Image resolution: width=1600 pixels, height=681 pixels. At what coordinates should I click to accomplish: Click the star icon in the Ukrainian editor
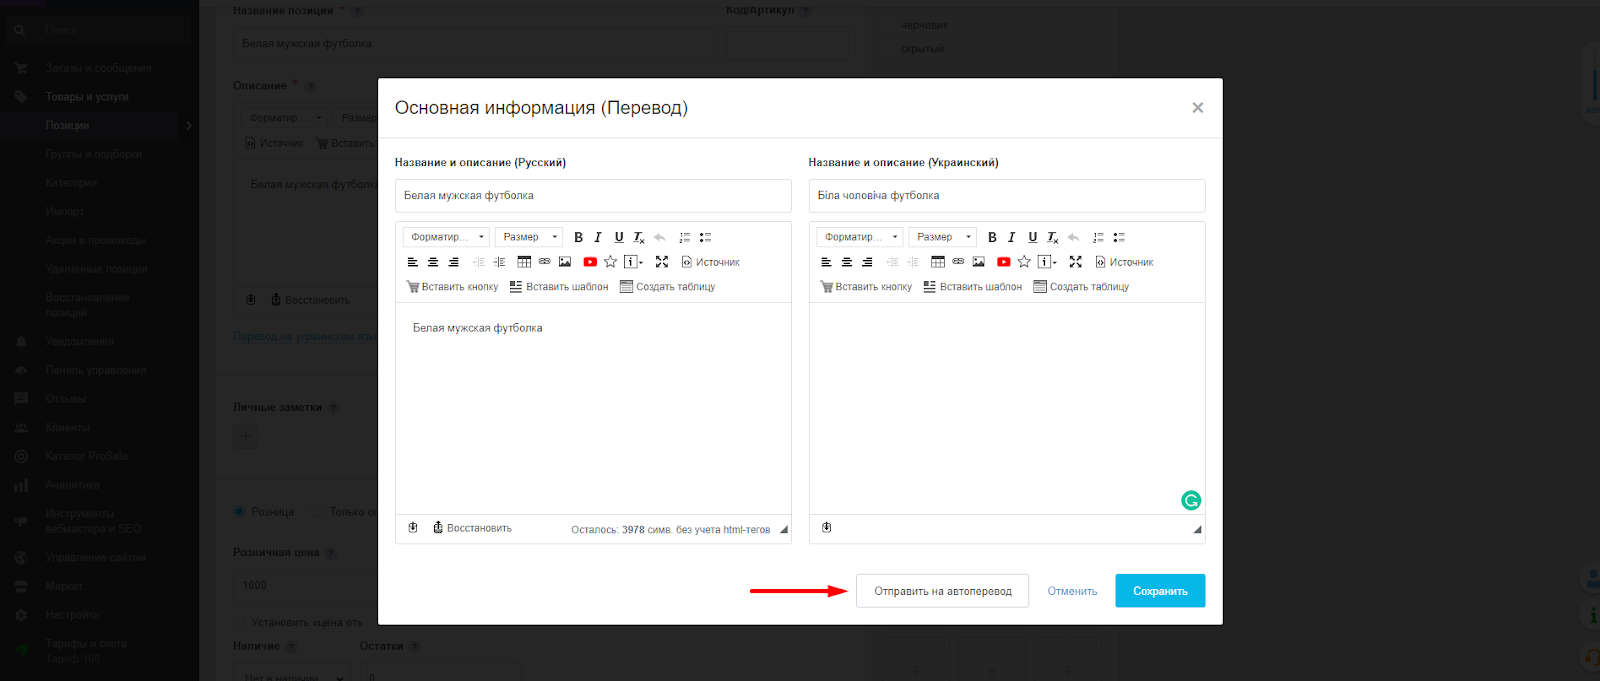click(1024, 262)
